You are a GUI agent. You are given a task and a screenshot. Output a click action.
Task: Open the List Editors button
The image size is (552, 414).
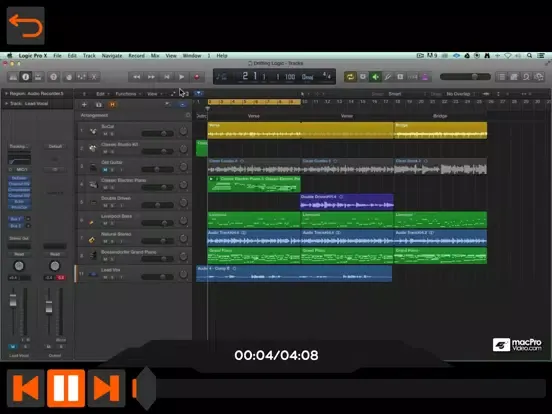pos(502,77)
